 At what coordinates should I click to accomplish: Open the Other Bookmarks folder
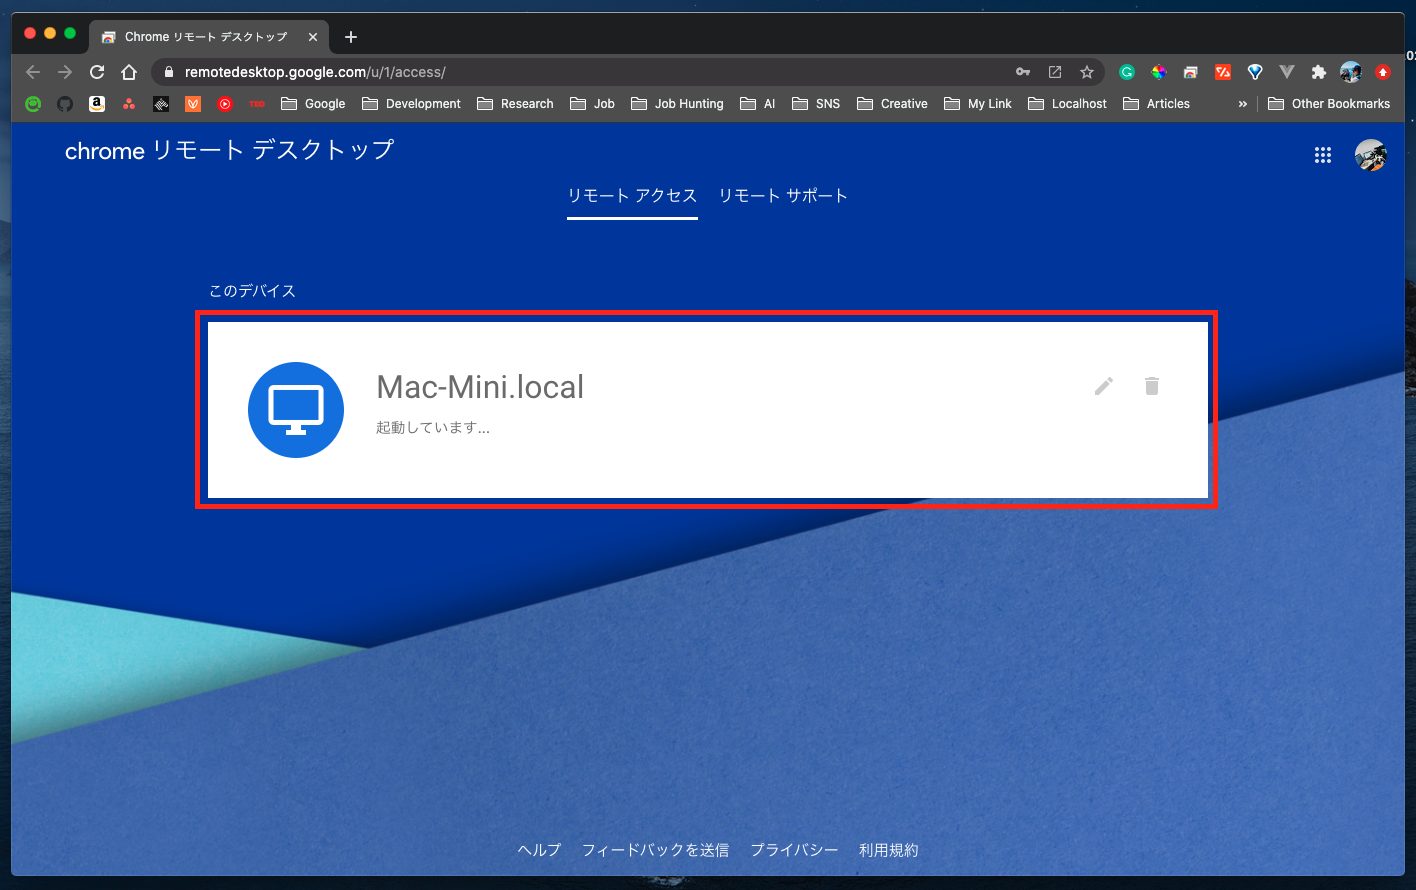[x=1329, y=103]
